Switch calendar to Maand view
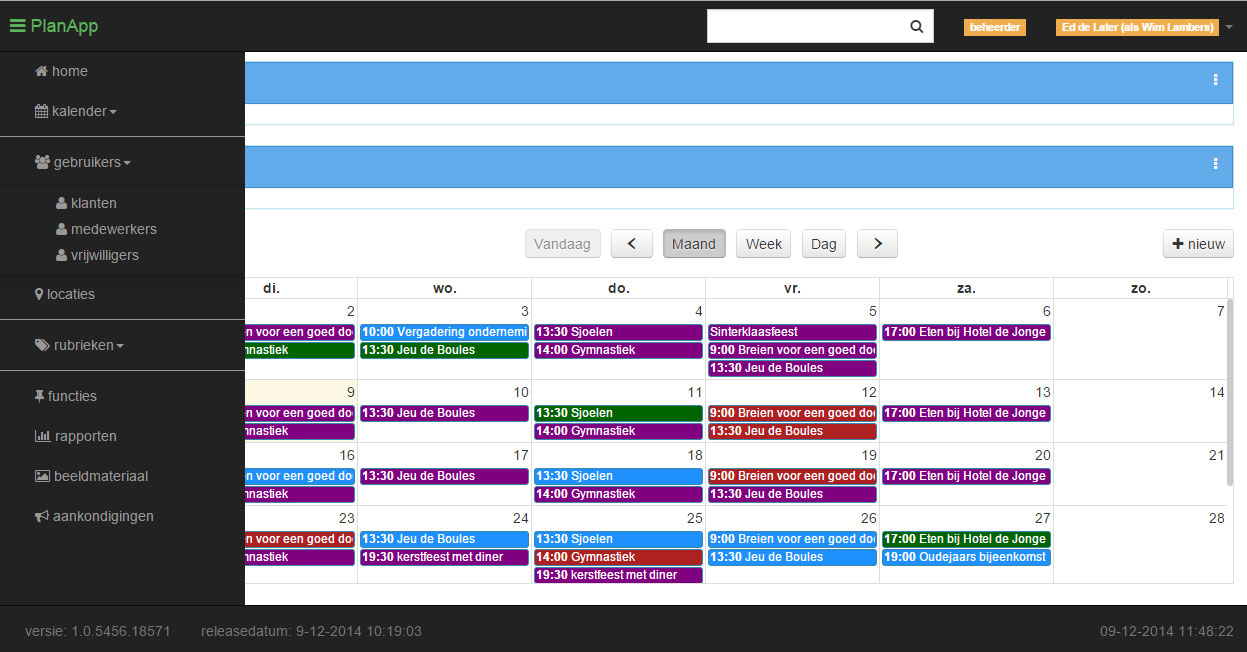This screenshot has width=1247, height=652. [693, 244]
